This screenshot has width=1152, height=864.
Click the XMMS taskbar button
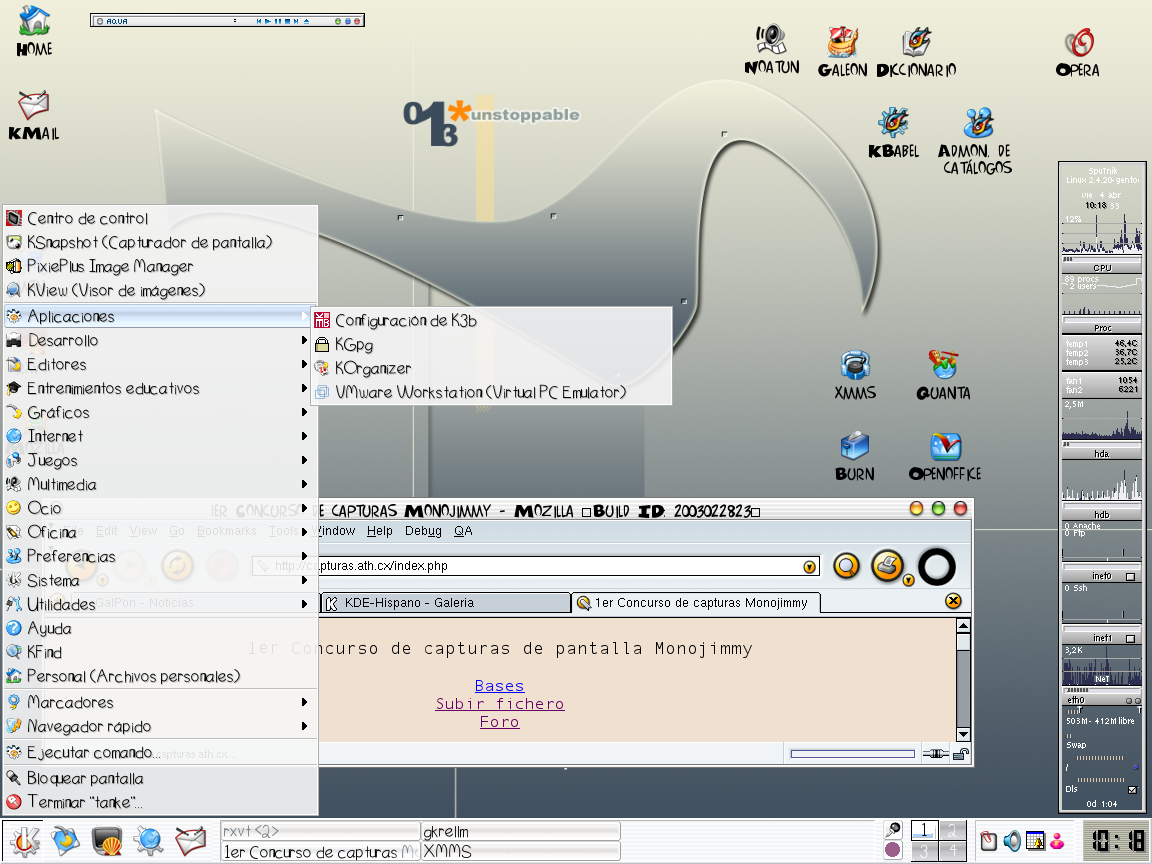pyautogui.click(x=521, y=852)
